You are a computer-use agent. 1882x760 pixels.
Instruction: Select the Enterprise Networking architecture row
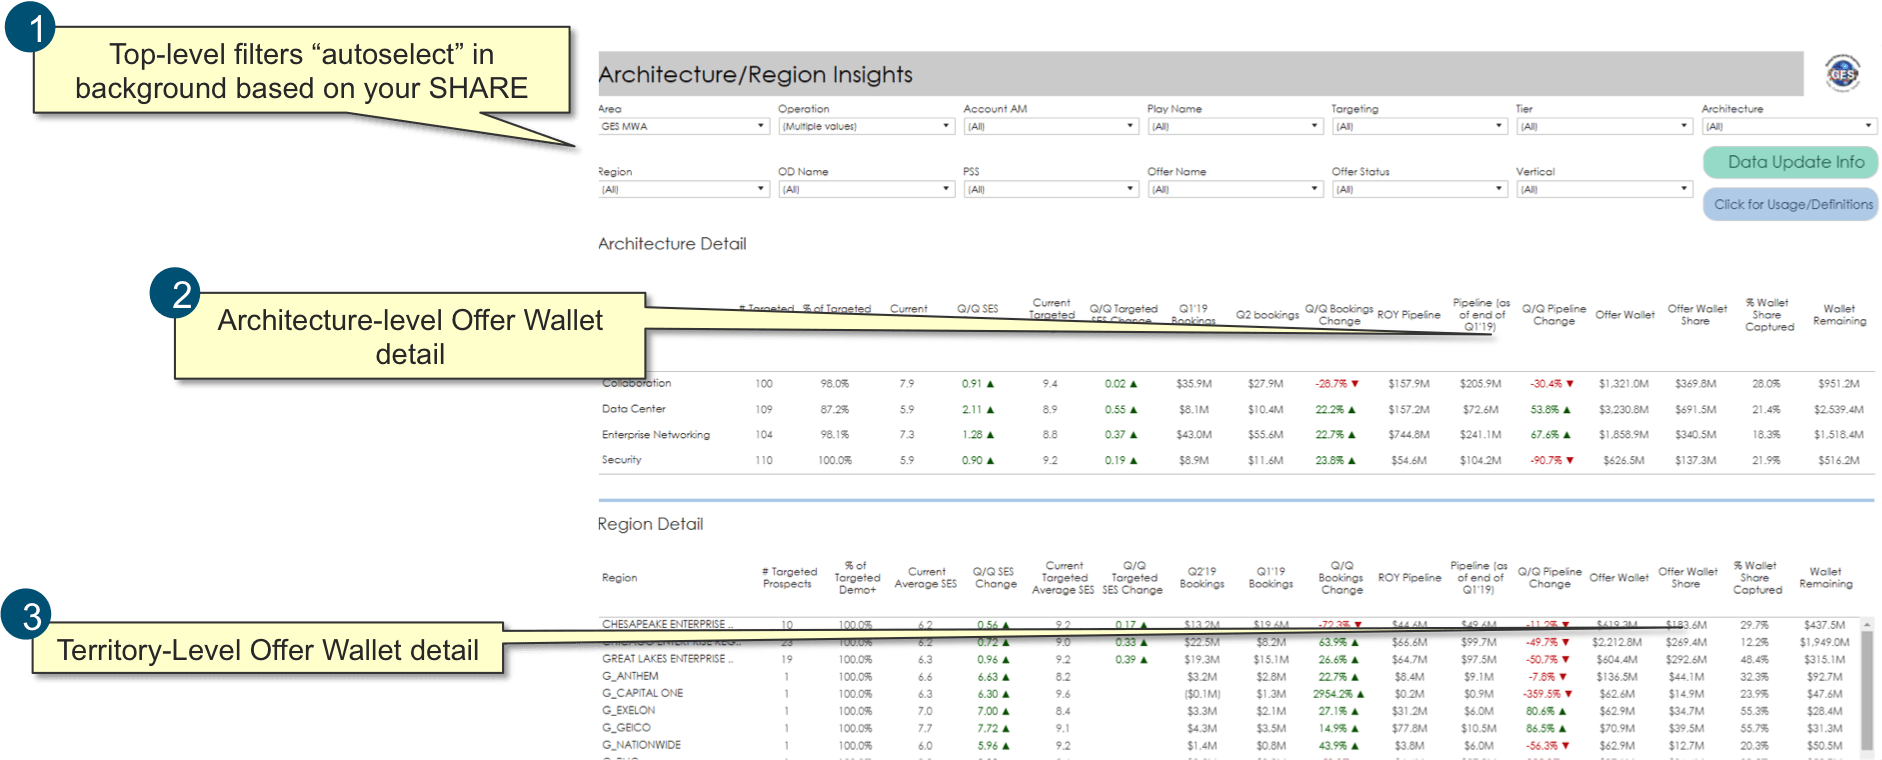[x=656, y=435]
